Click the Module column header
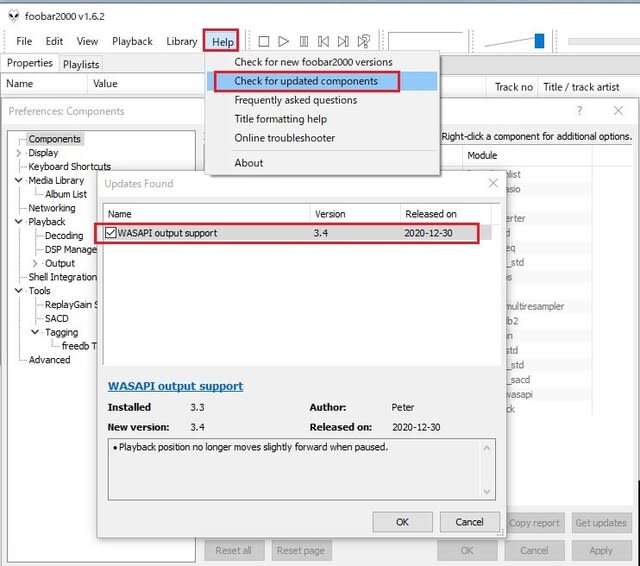 pos(527,155)
